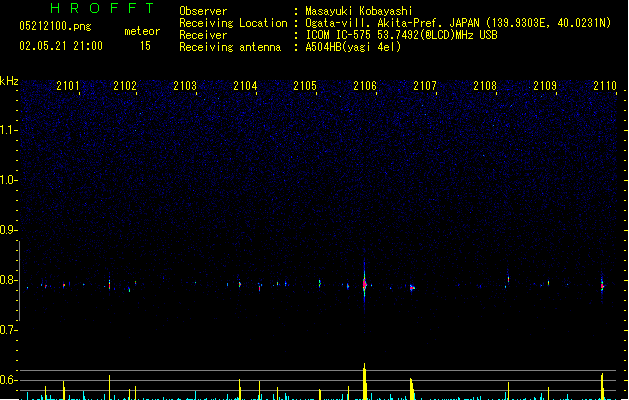Viewport: 629px width, 400px height.
Task: Click the meteor echo just before 2107
Action: click(412, 287)
